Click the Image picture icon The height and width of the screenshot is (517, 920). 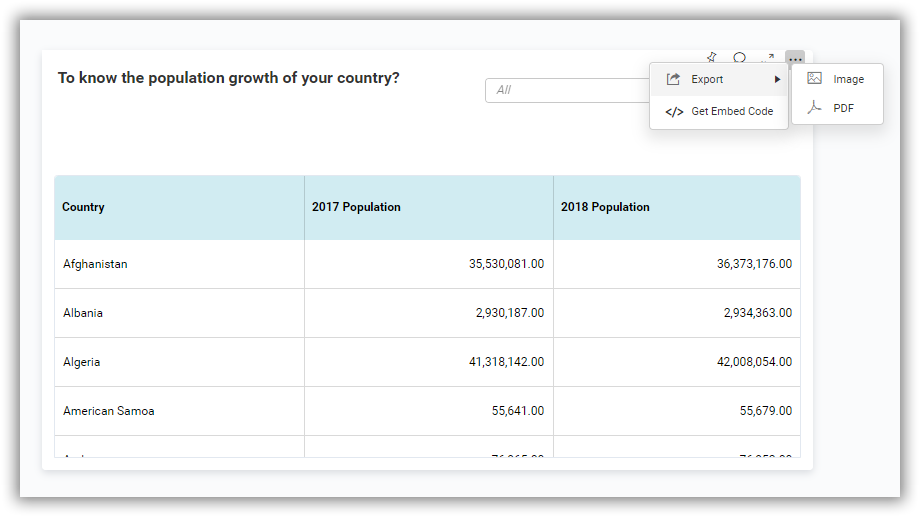click(814, 78)
